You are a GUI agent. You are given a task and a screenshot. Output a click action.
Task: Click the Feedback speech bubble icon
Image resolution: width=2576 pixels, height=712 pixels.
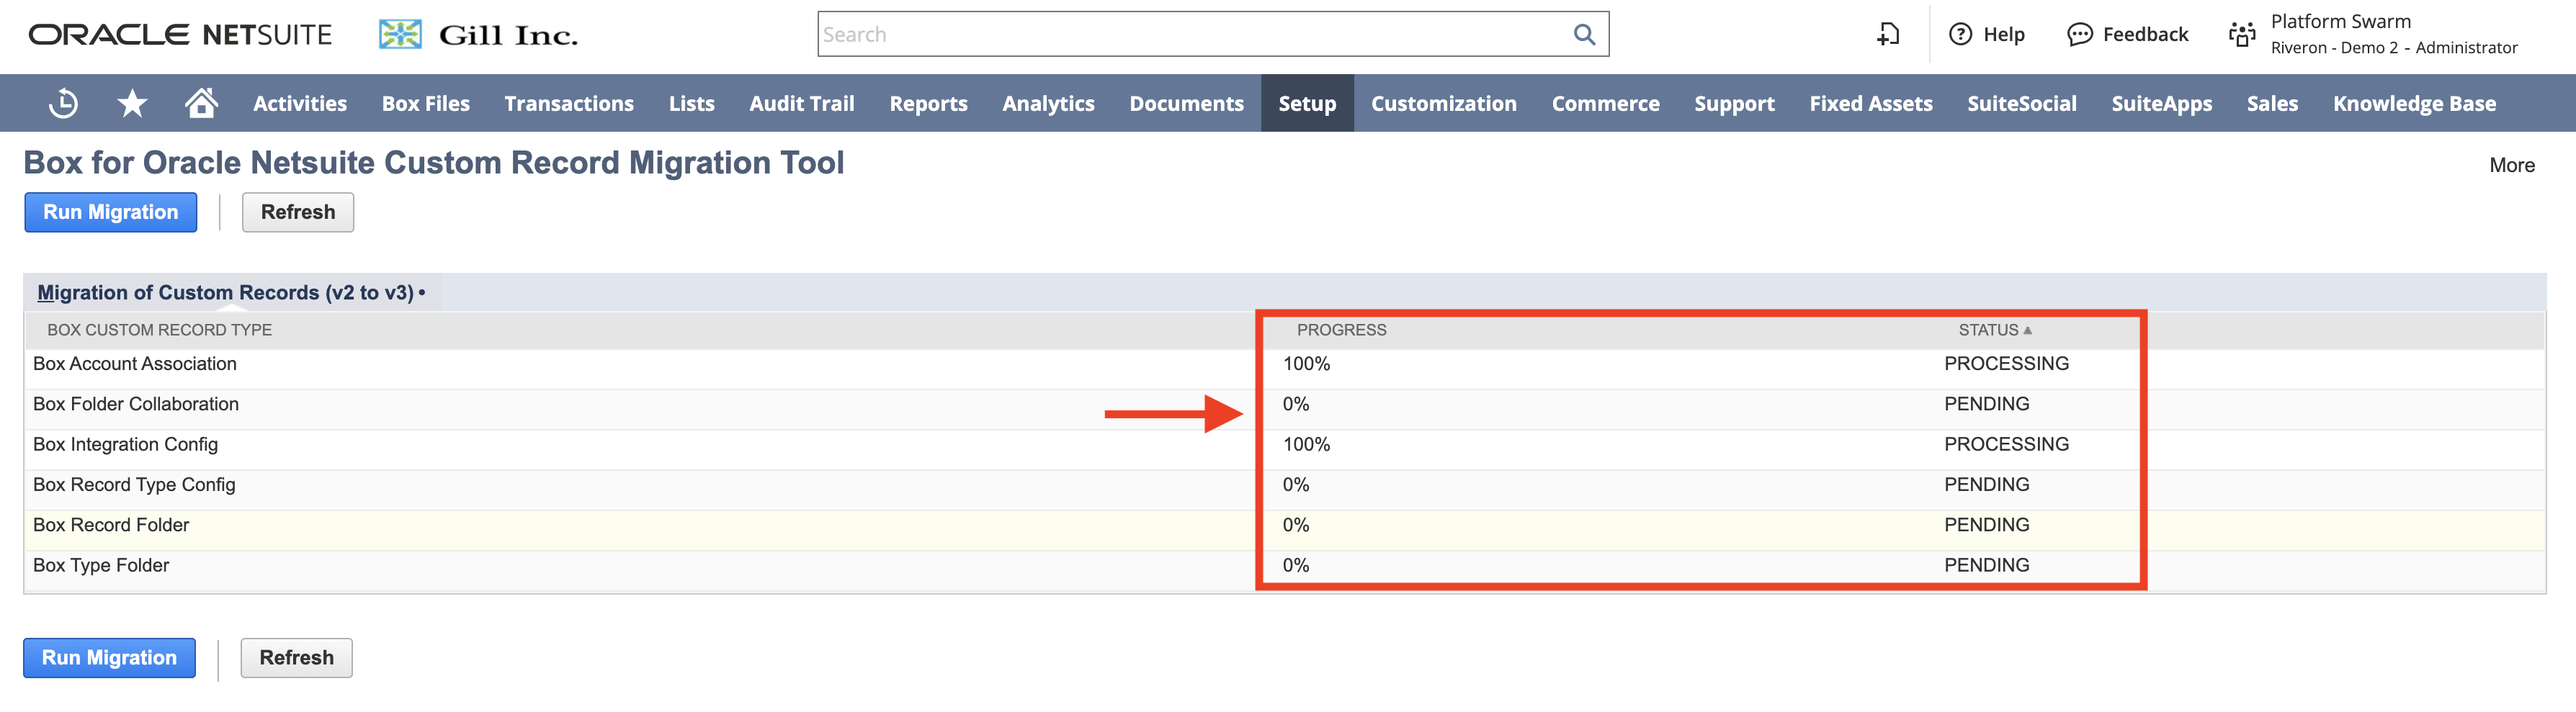pyautogui.click(x=2079, y=34)
